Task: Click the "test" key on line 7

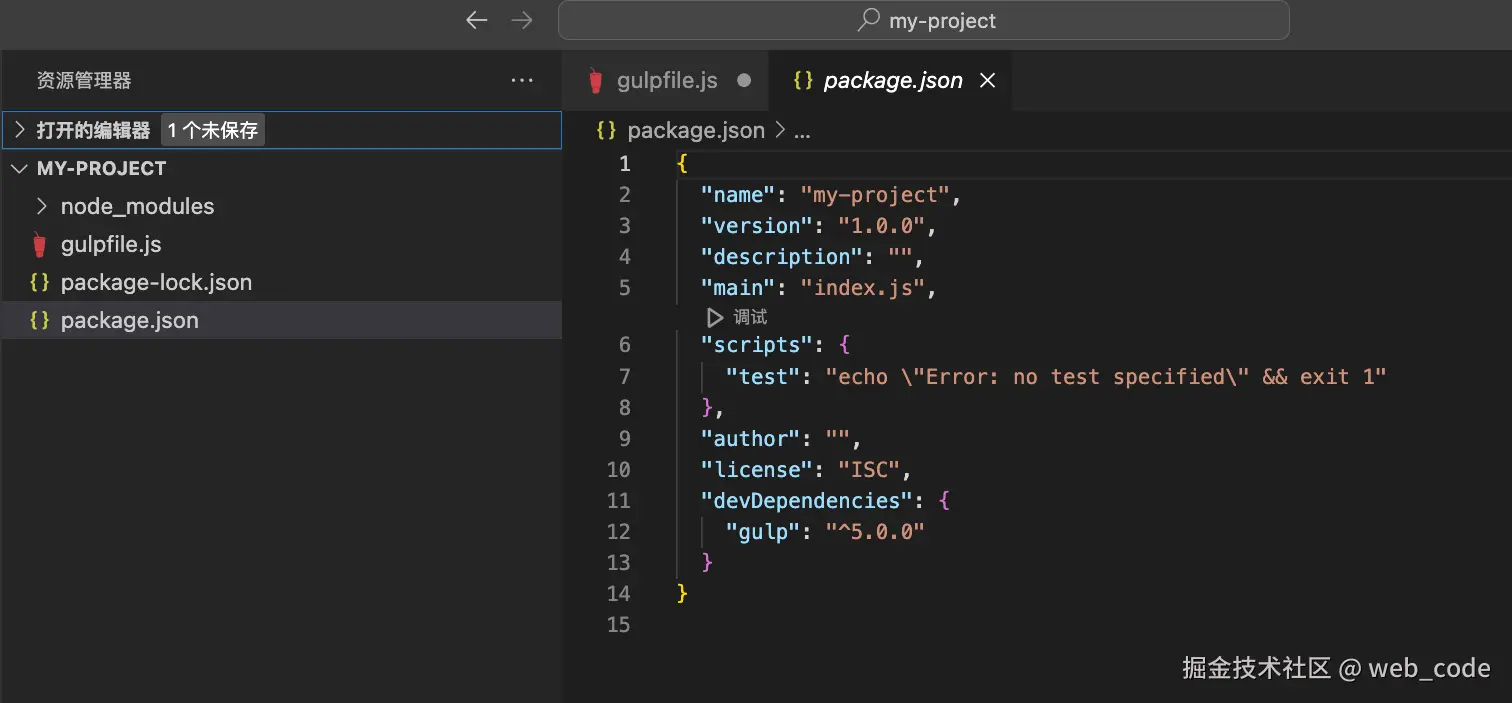Action: click(762, 377)
